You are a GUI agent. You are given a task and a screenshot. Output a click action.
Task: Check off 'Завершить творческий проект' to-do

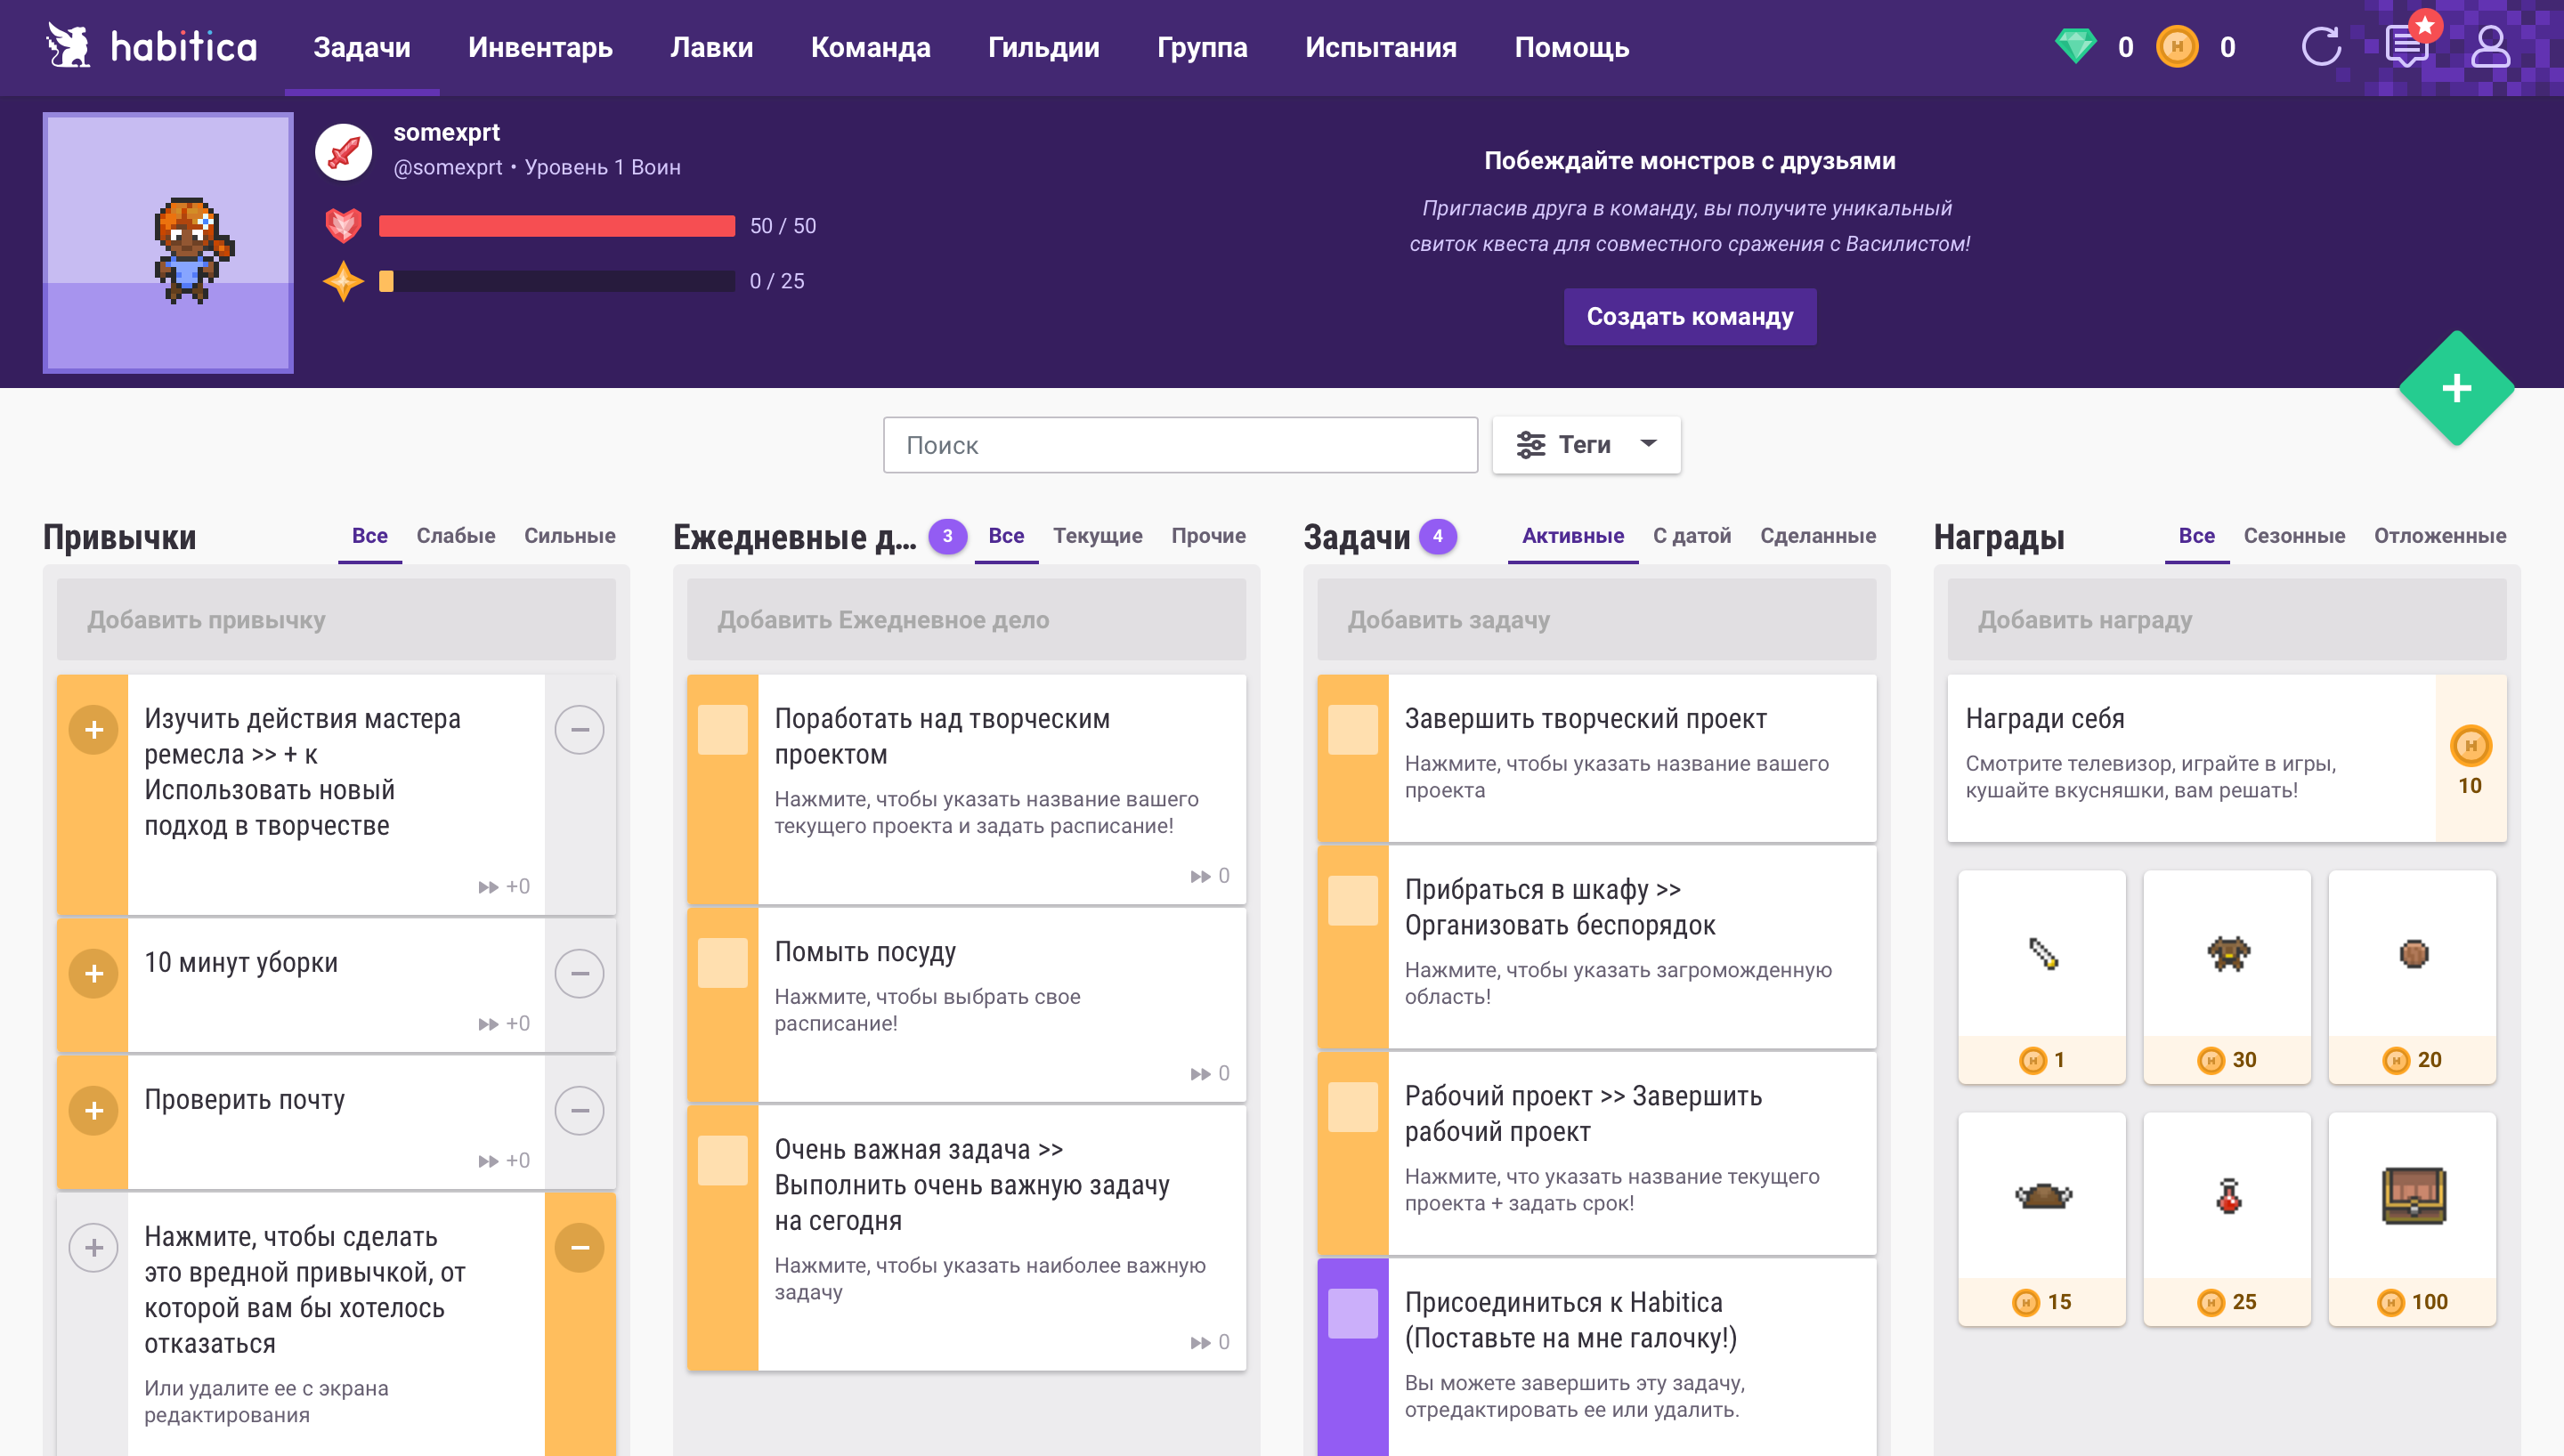(x=1353, y=730)
